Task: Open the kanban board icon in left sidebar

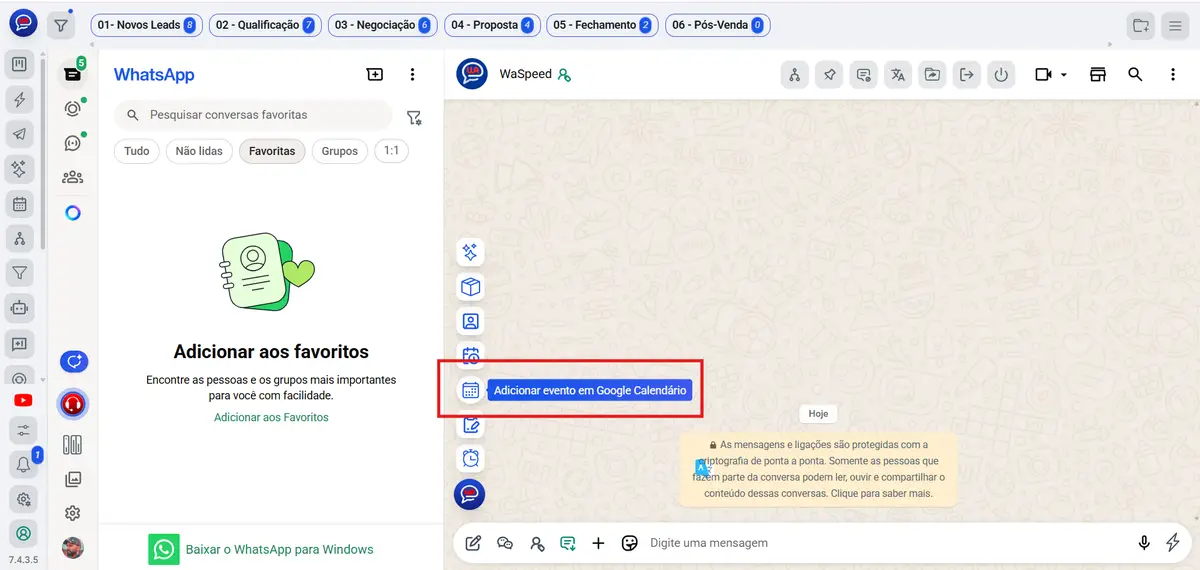Action: click(20, 66)
